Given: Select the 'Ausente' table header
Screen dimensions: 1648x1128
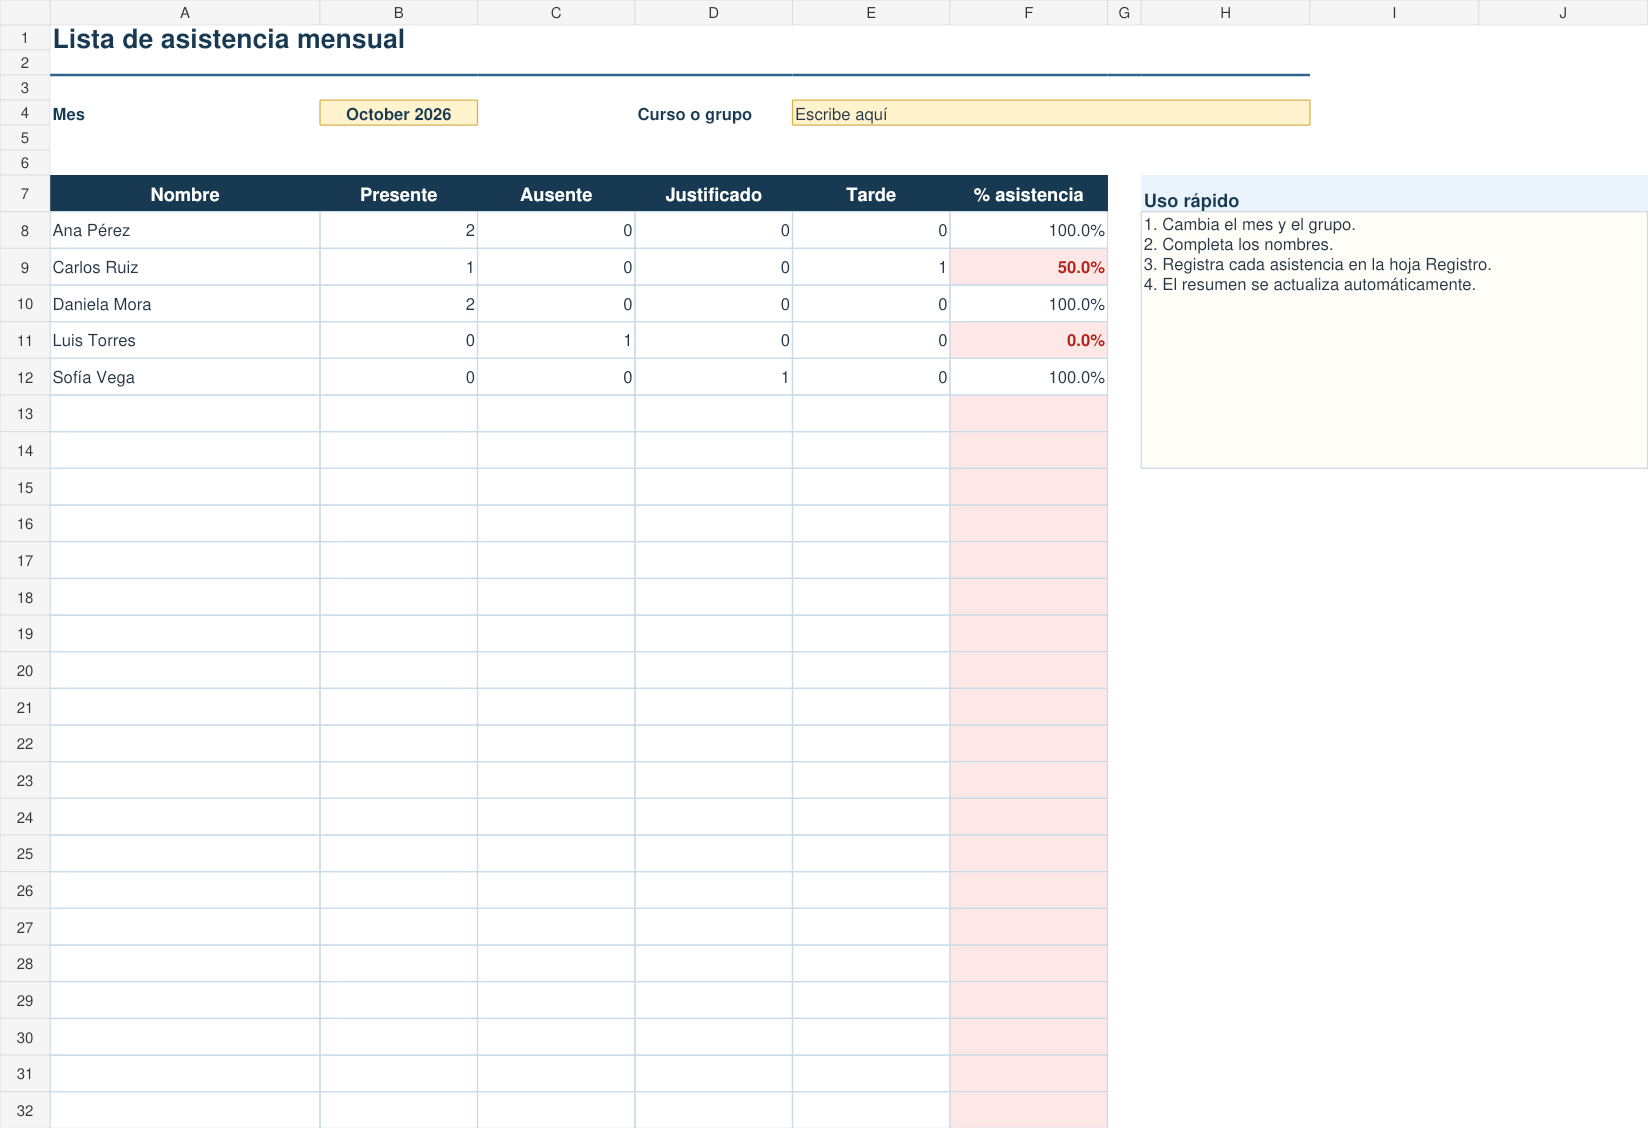Looking at the screenshot, I should click(556, 194).
